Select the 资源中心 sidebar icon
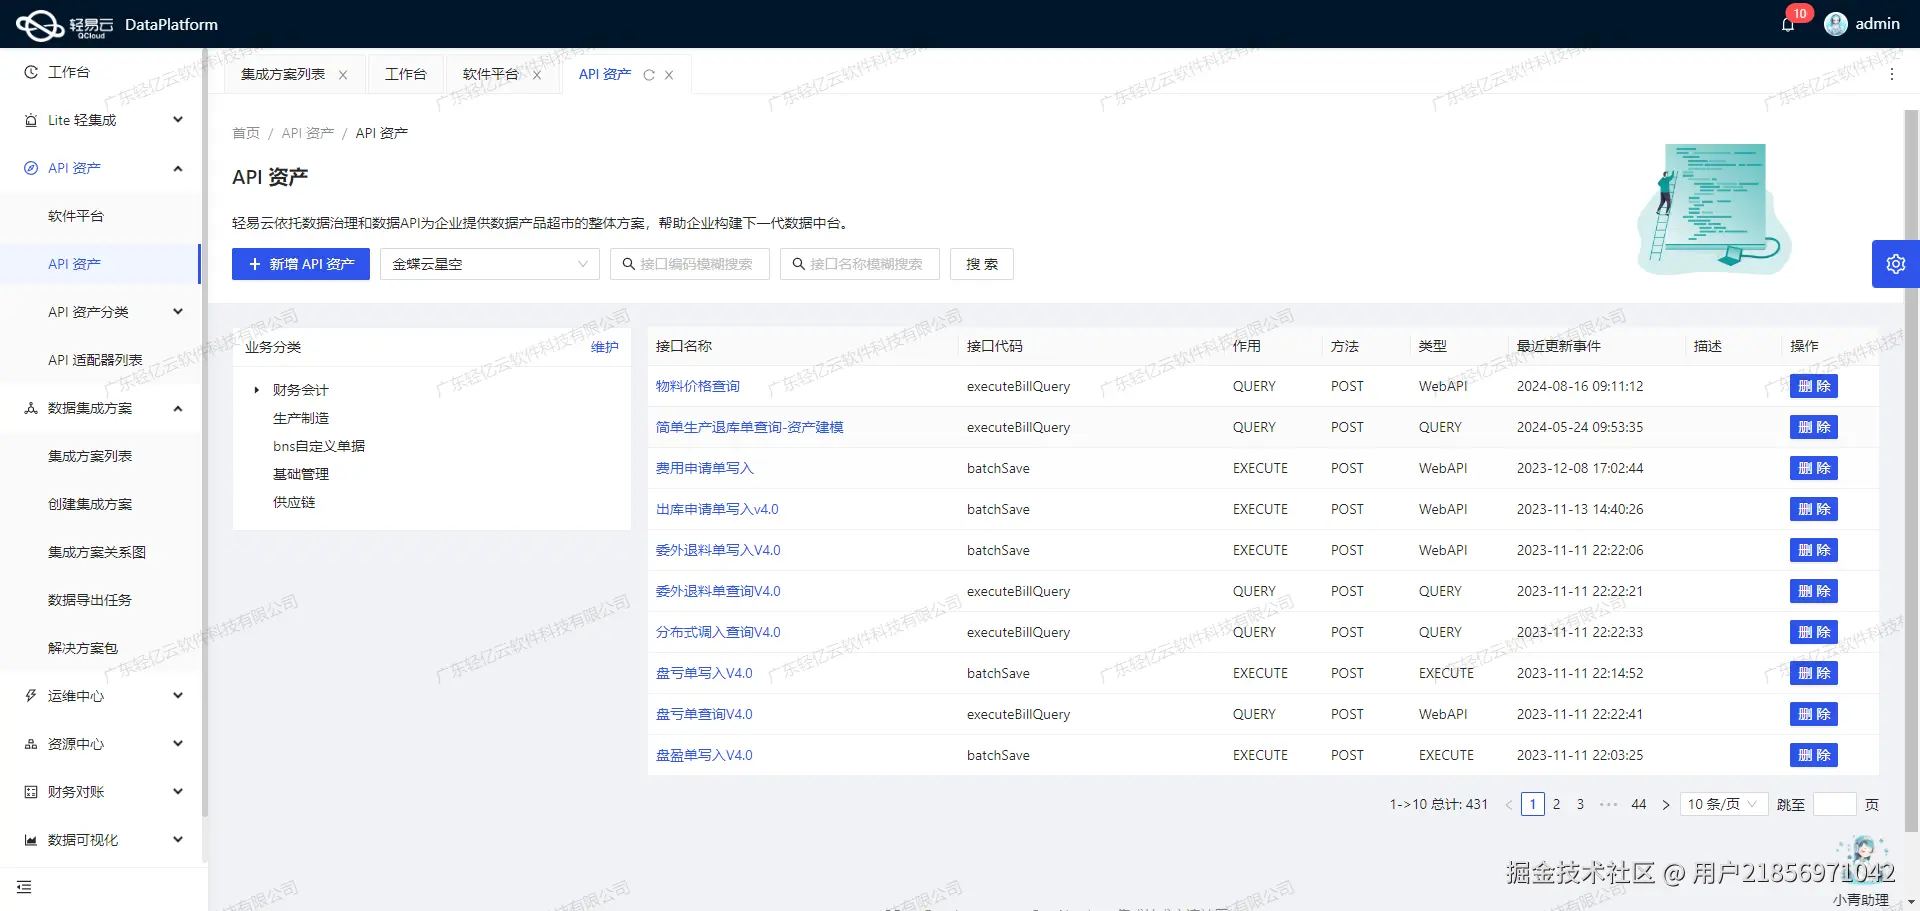The image size is (1920, 911). point(30,743)
